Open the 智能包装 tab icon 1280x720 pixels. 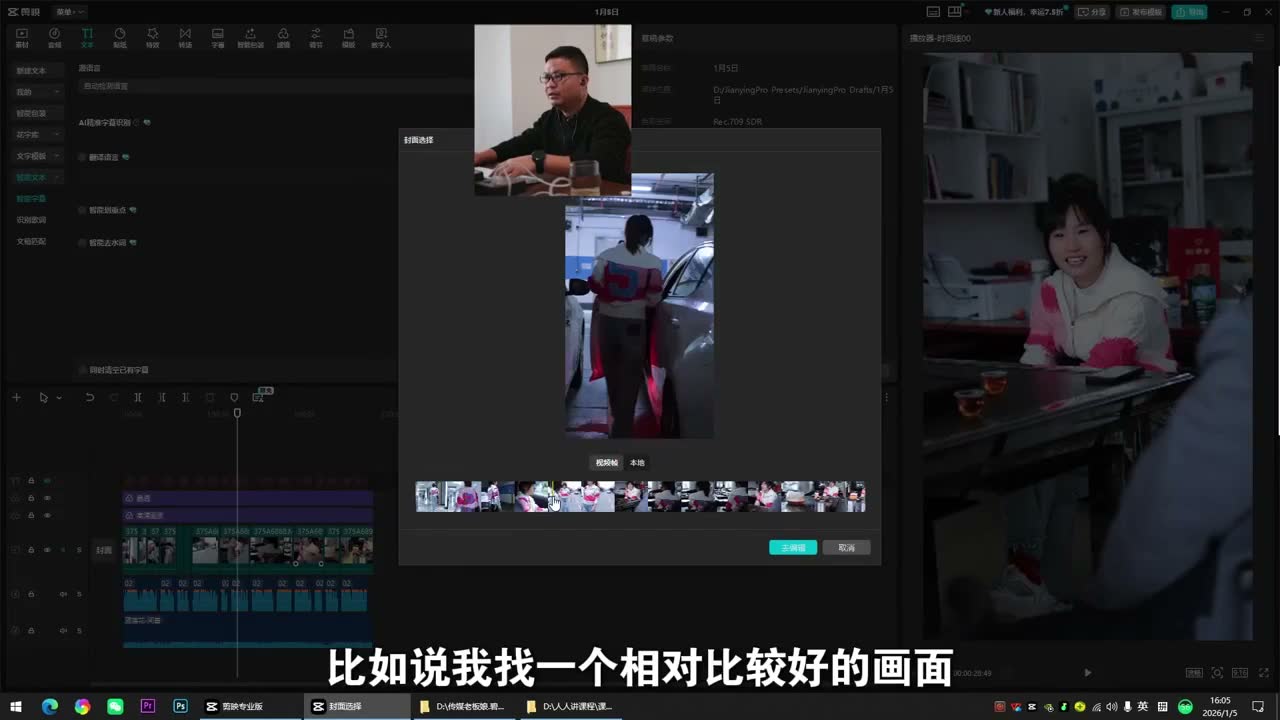point(250,38)
